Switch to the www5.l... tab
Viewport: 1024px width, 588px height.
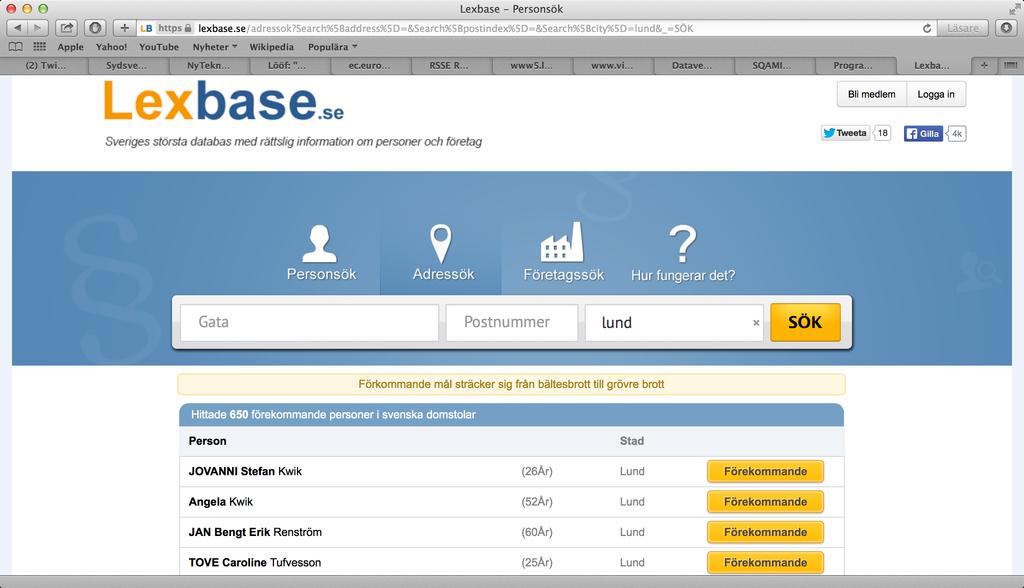coord(531,65)
